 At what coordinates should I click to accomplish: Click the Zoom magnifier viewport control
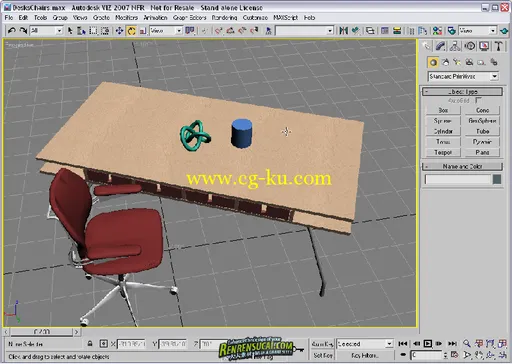(467, 343)
